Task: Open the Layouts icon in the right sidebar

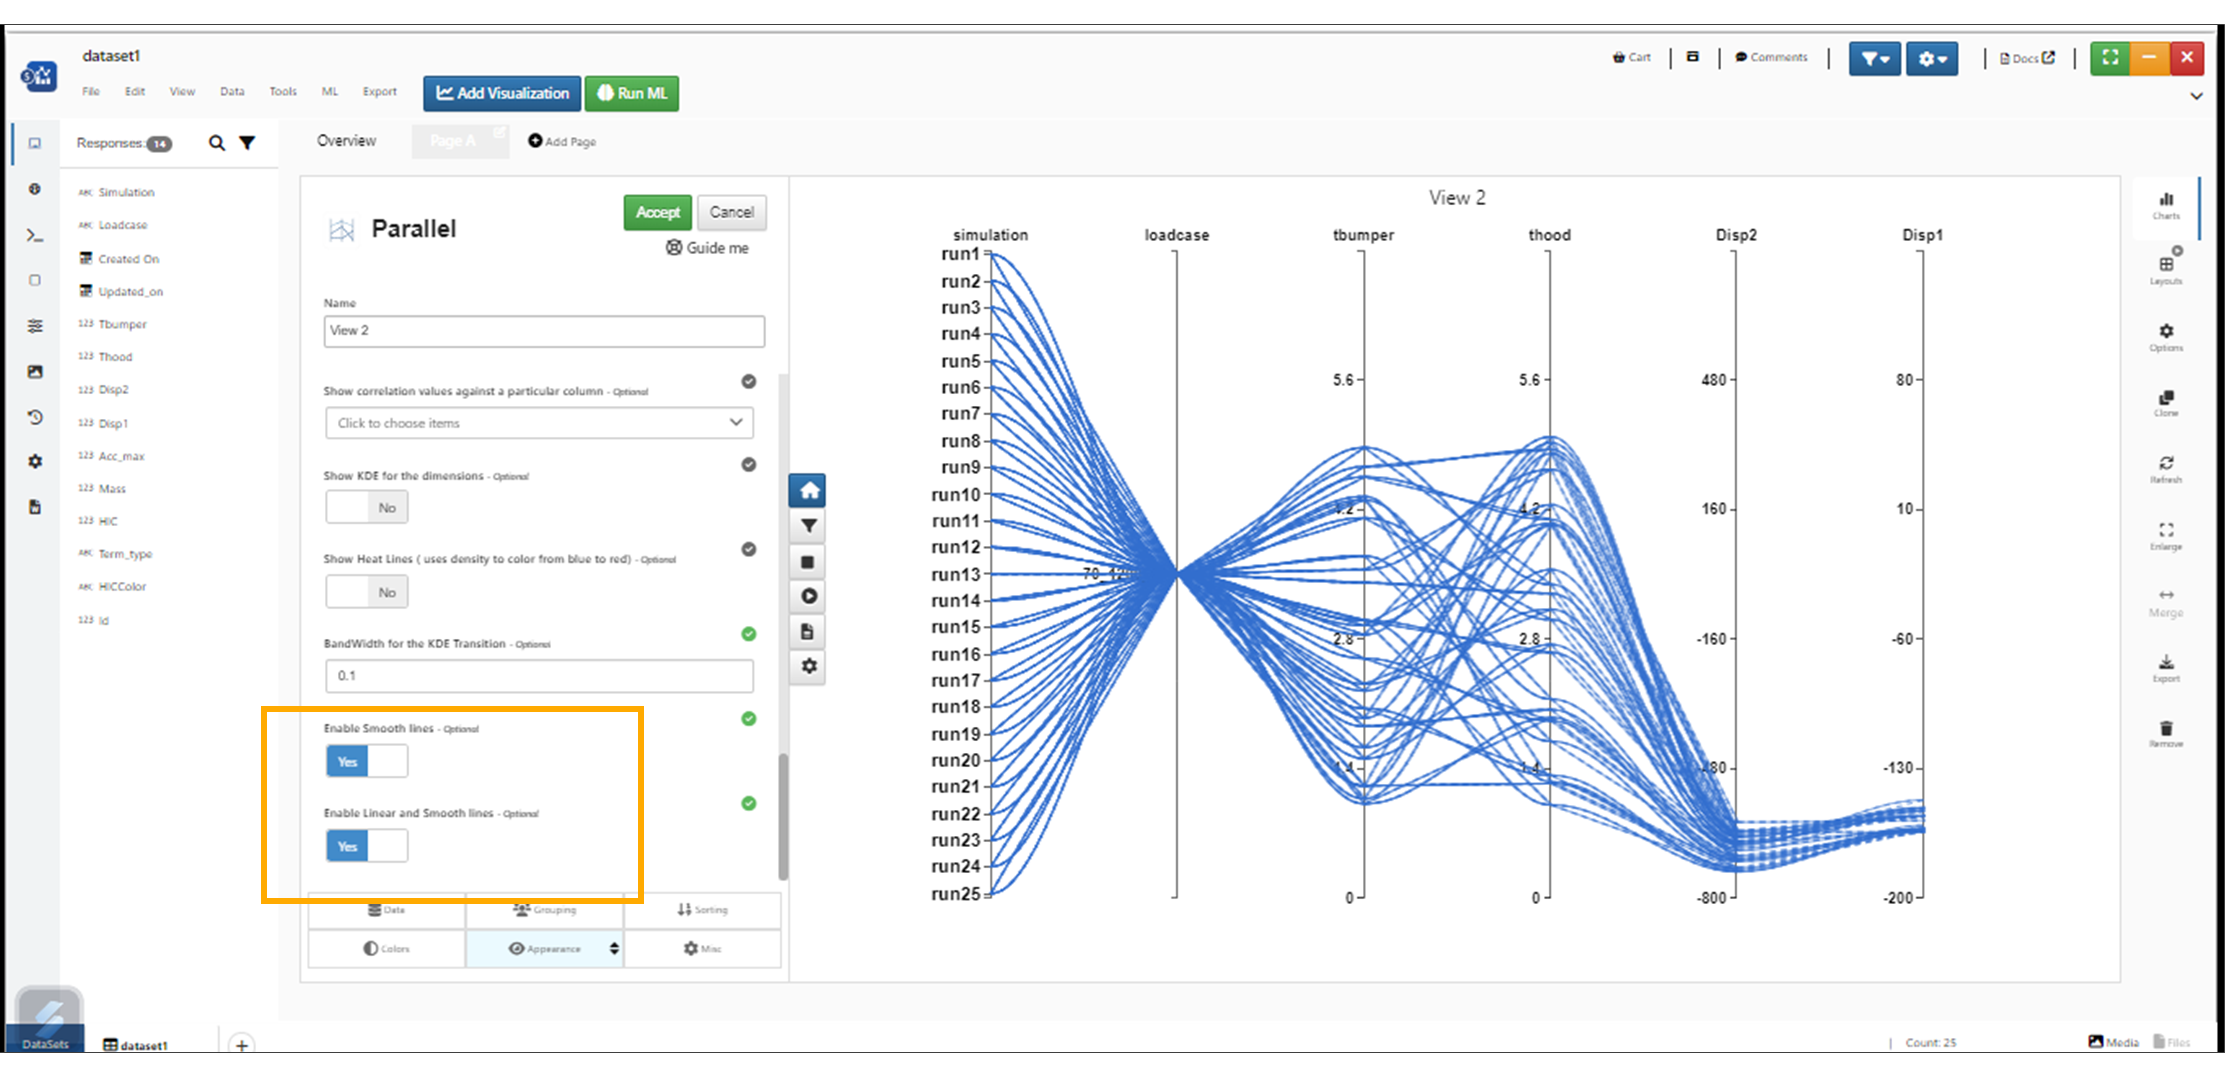Action: click(x=2165, y=270)
